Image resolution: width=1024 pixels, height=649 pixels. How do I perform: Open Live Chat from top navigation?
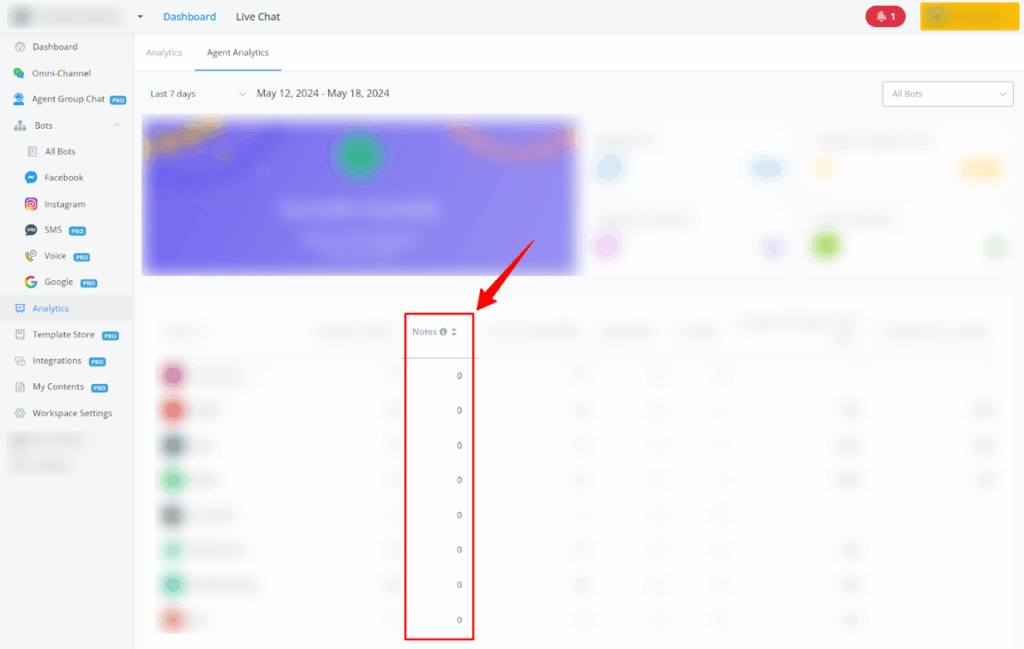tap(258, 17)
